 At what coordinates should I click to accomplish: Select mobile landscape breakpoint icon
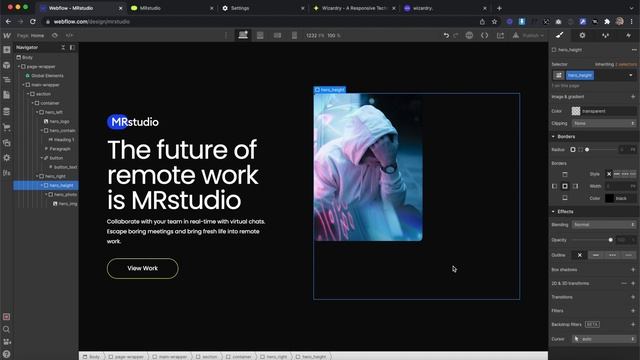pos(277,36)
